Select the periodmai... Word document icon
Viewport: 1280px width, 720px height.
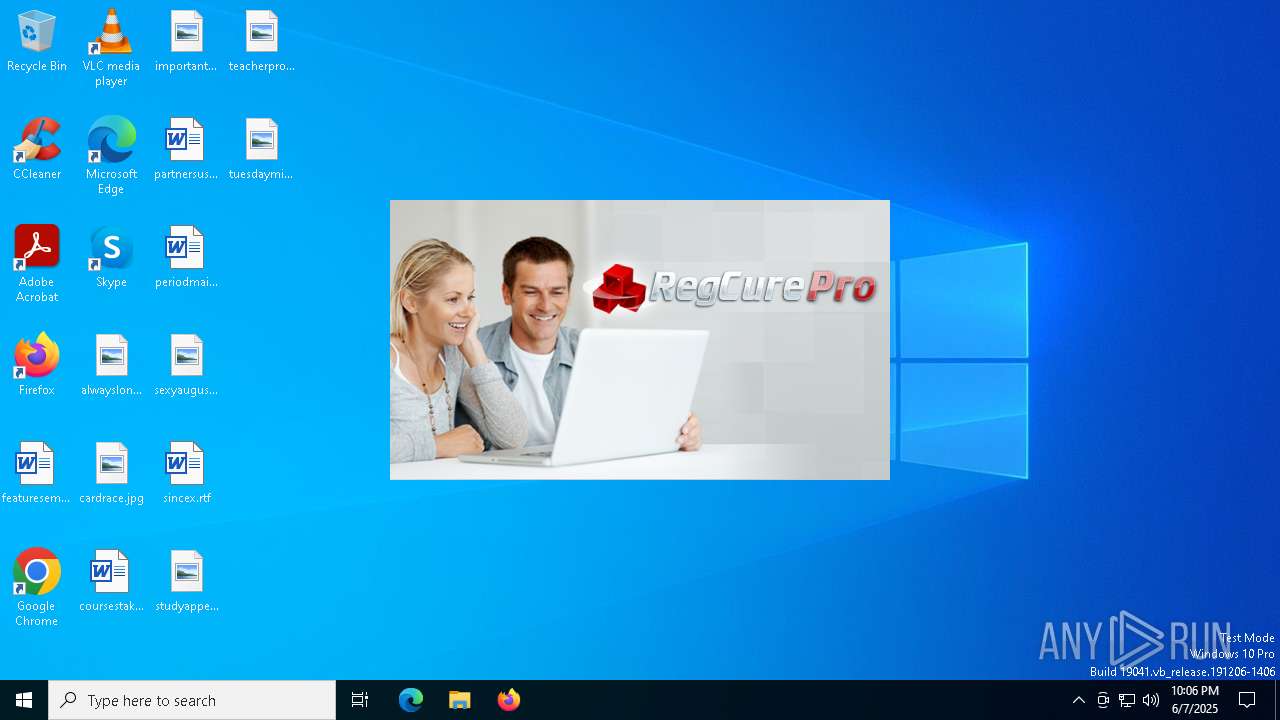pyautogui.click(x=186, y=258)
